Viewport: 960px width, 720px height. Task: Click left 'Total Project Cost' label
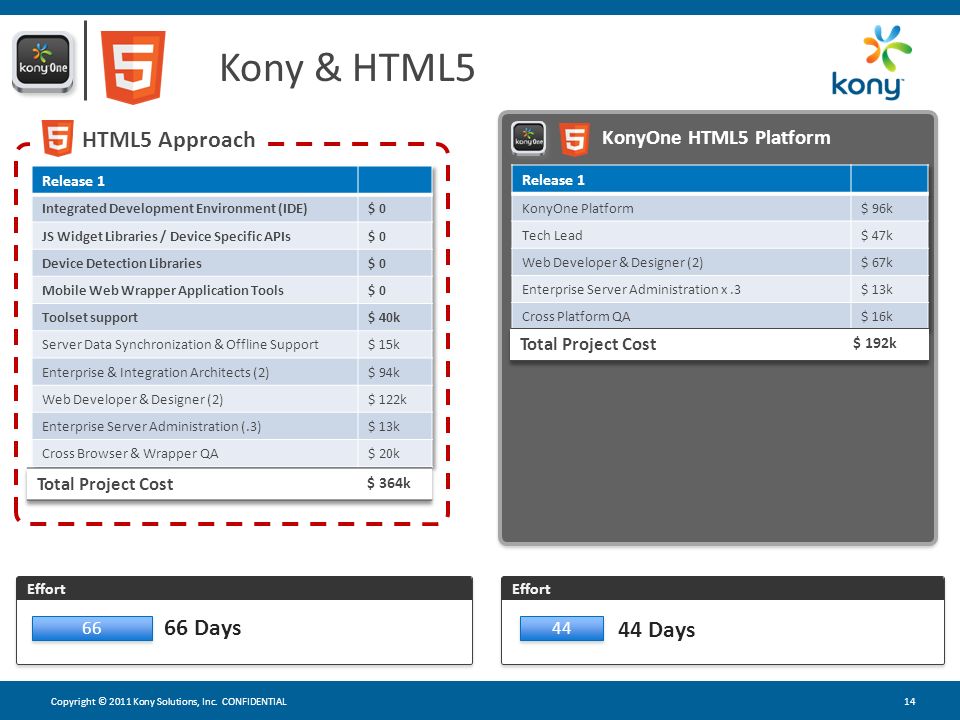pos(105,484)
